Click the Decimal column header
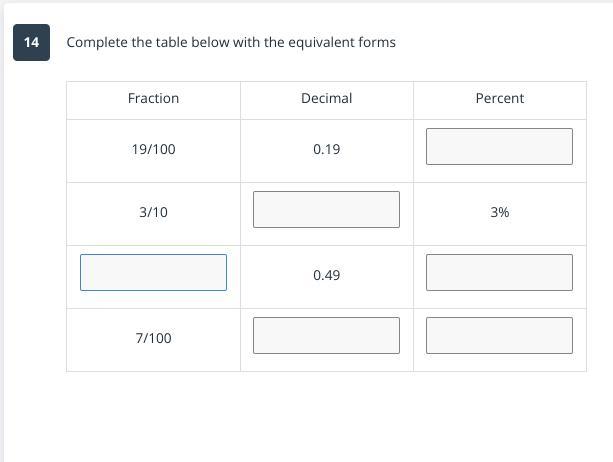 click(326, 98)
